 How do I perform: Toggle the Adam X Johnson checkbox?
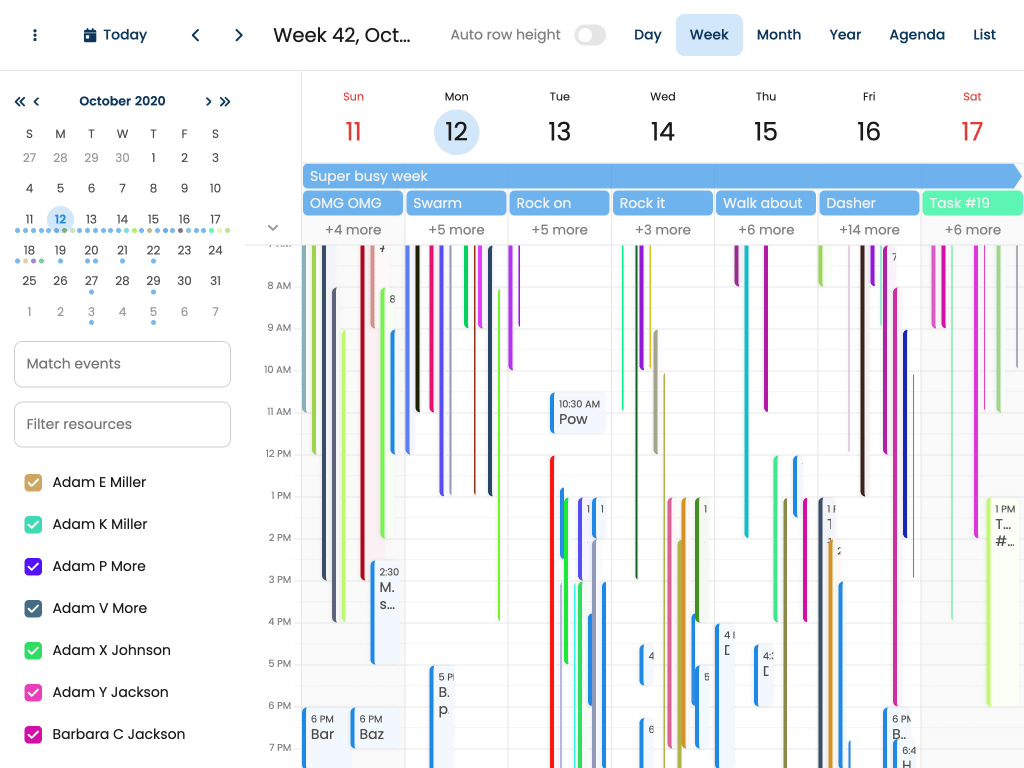coord(33,651)
